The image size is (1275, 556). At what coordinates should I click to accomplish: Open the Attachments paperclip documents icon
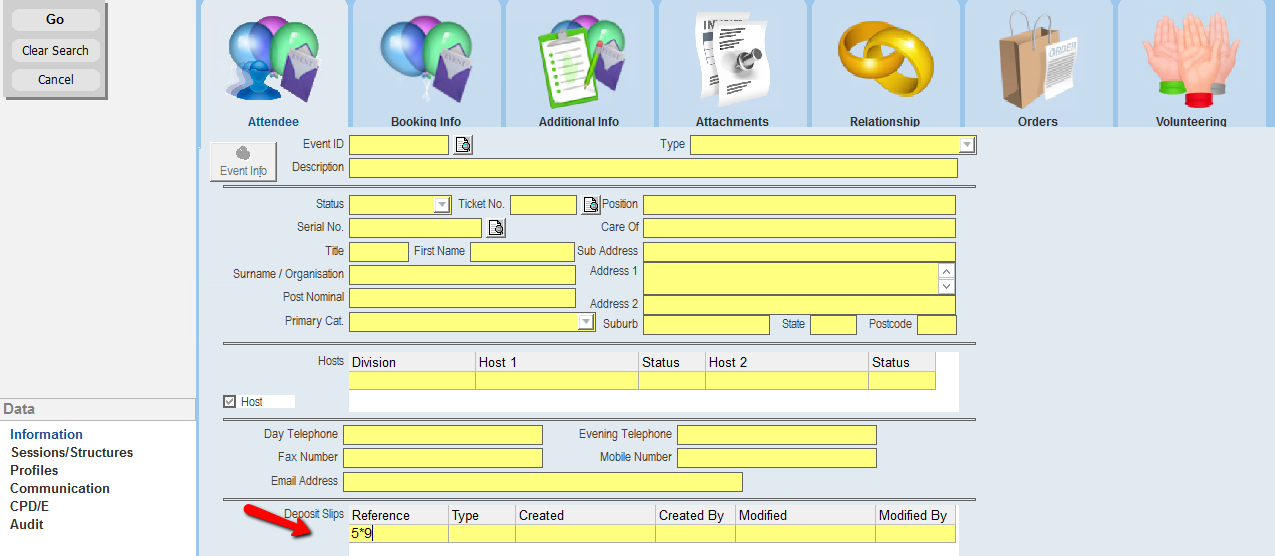click(732, 62)
